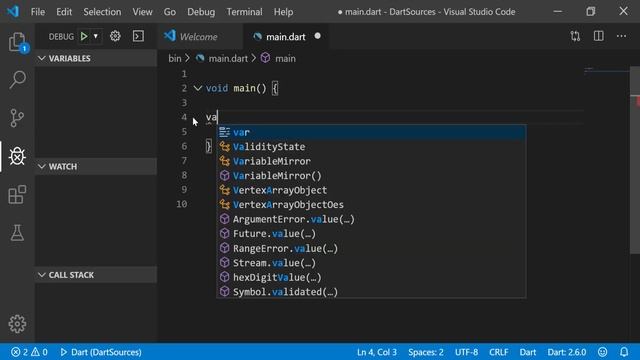Change encoding via UTF-8
Screen dimensions: 640x360
[x=466, y=352]
